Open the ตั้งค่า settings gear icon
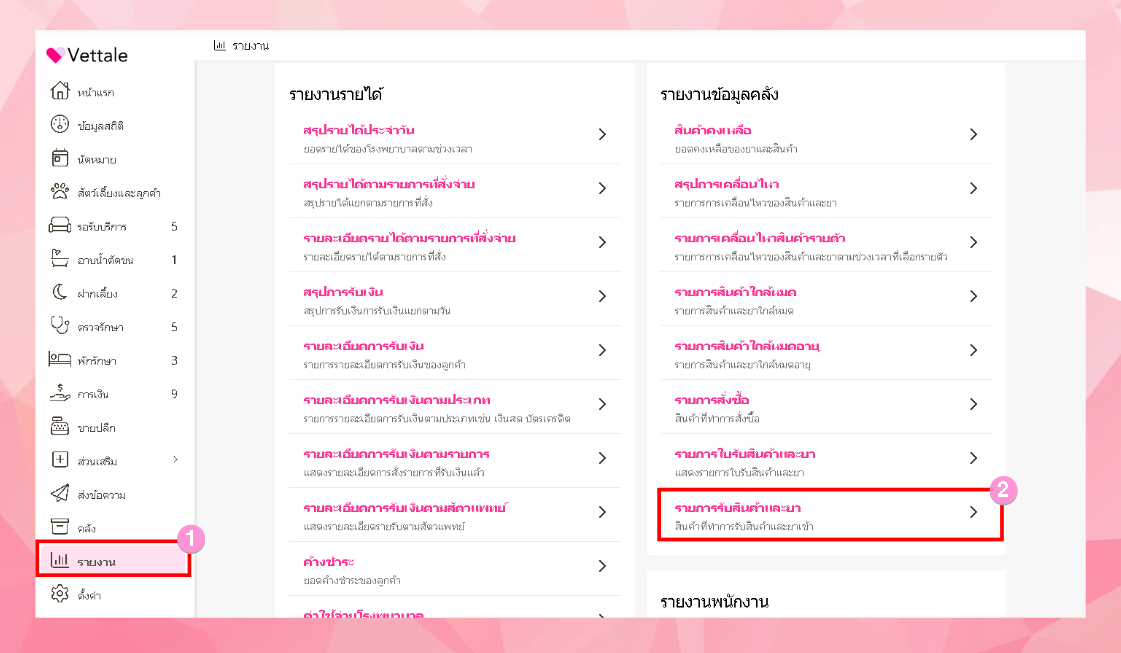This screenshot has height=653, width=1121. tap(59, 595)
